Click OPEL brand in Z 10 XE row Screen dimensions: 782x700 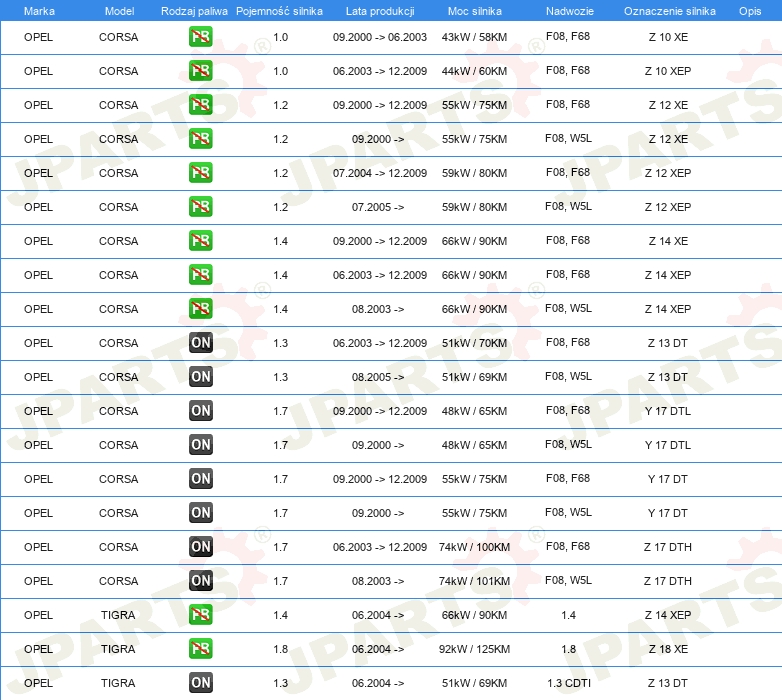(38, 37)
